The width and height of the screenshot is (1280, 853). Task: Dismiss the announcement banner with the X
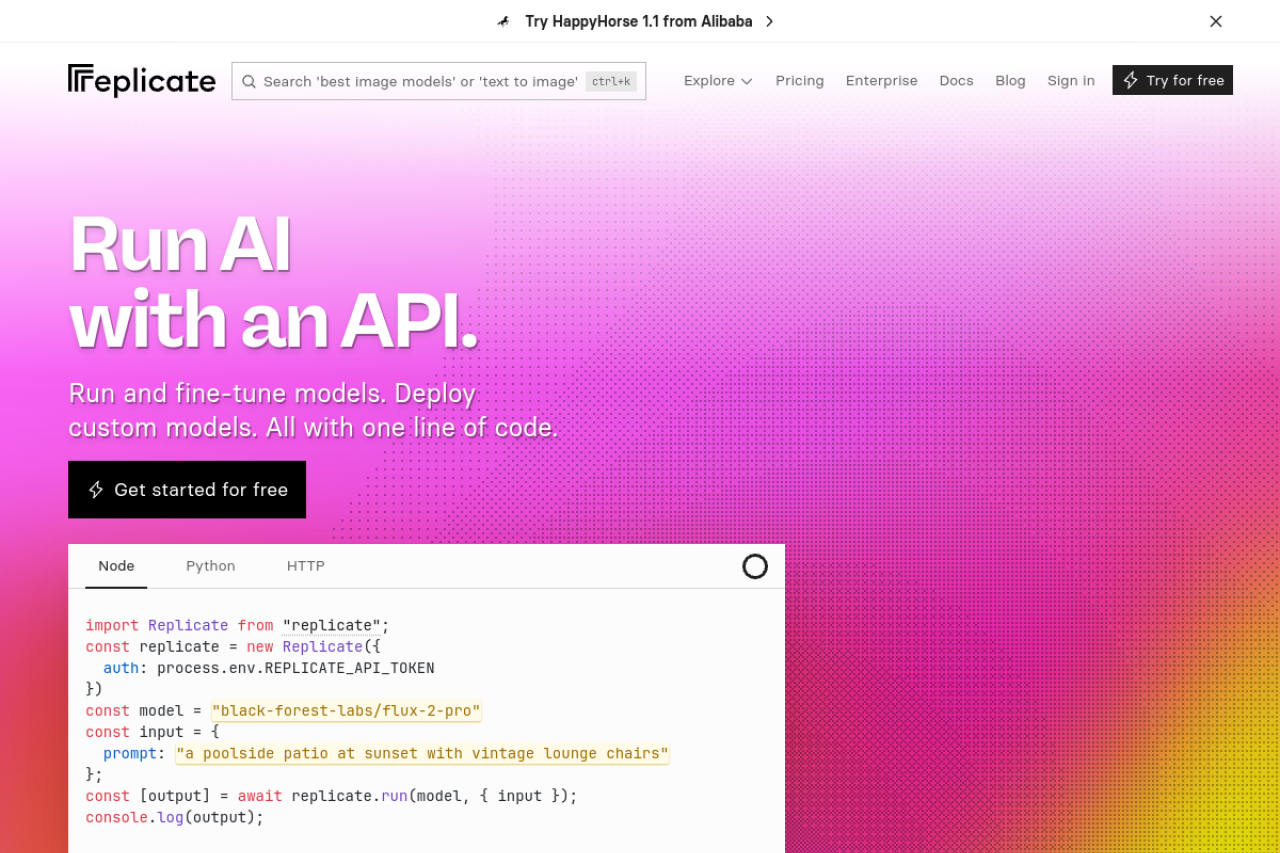point(1216,21)
